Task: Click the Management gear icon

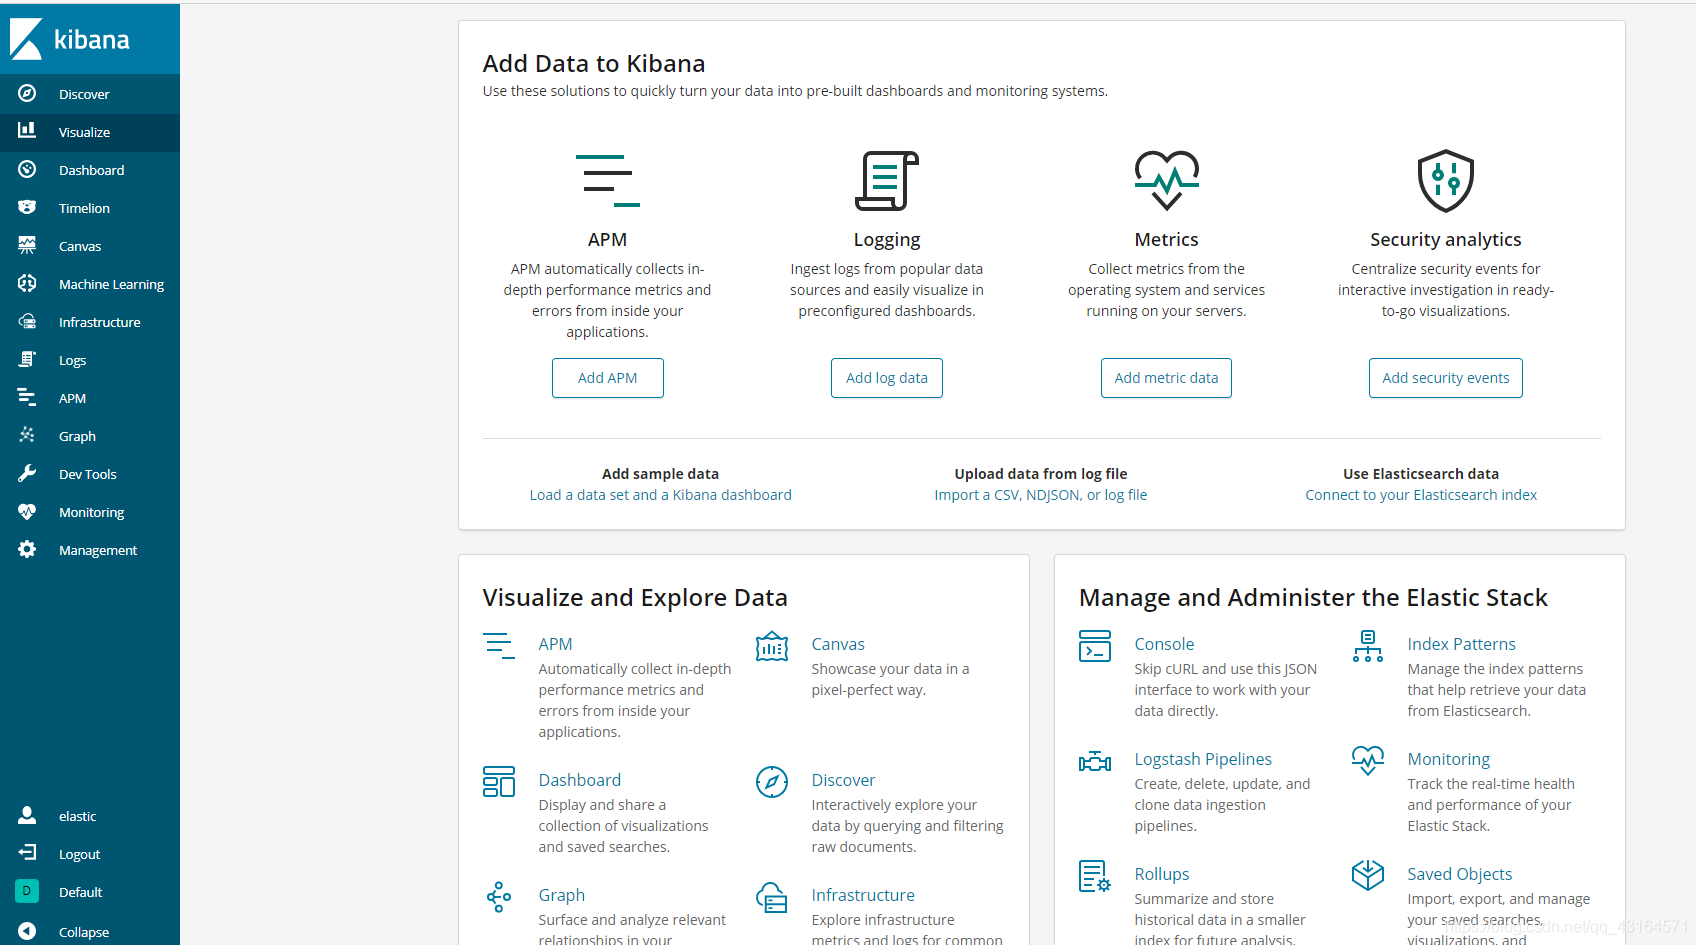Action: pos(27,549)
